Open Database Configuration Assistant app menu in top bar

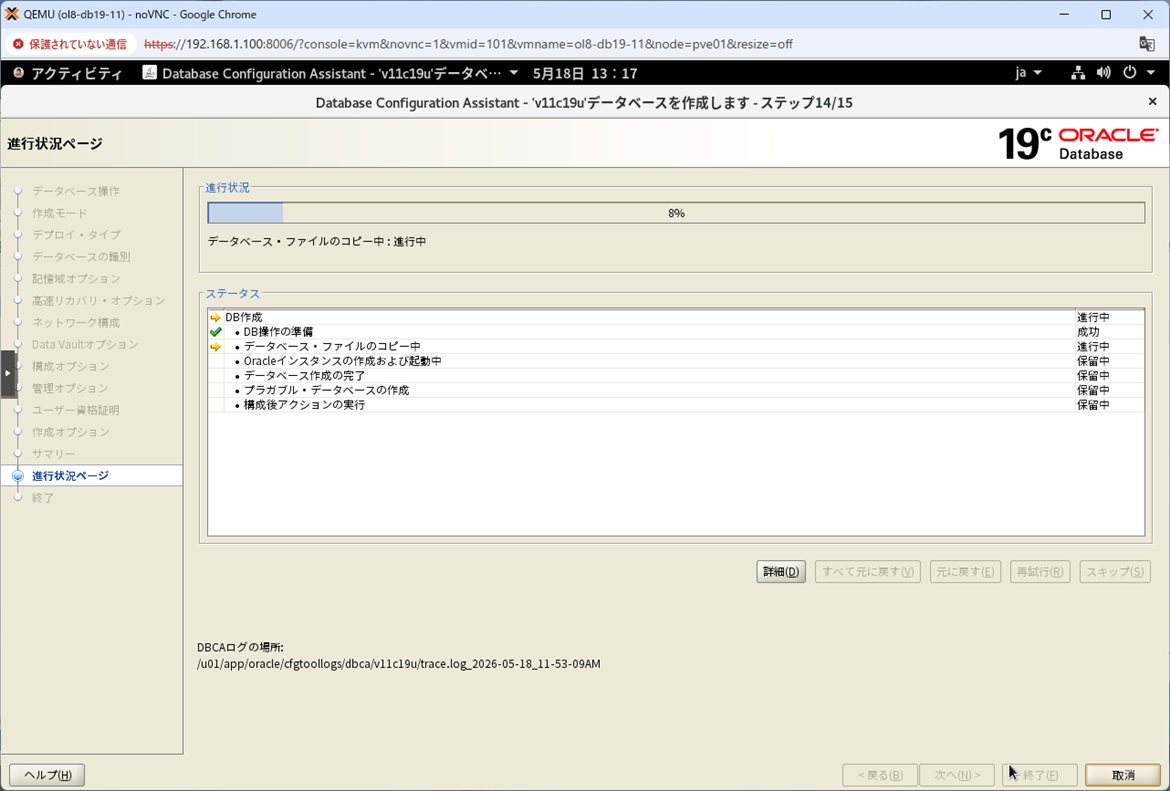[x=331, y=73]
